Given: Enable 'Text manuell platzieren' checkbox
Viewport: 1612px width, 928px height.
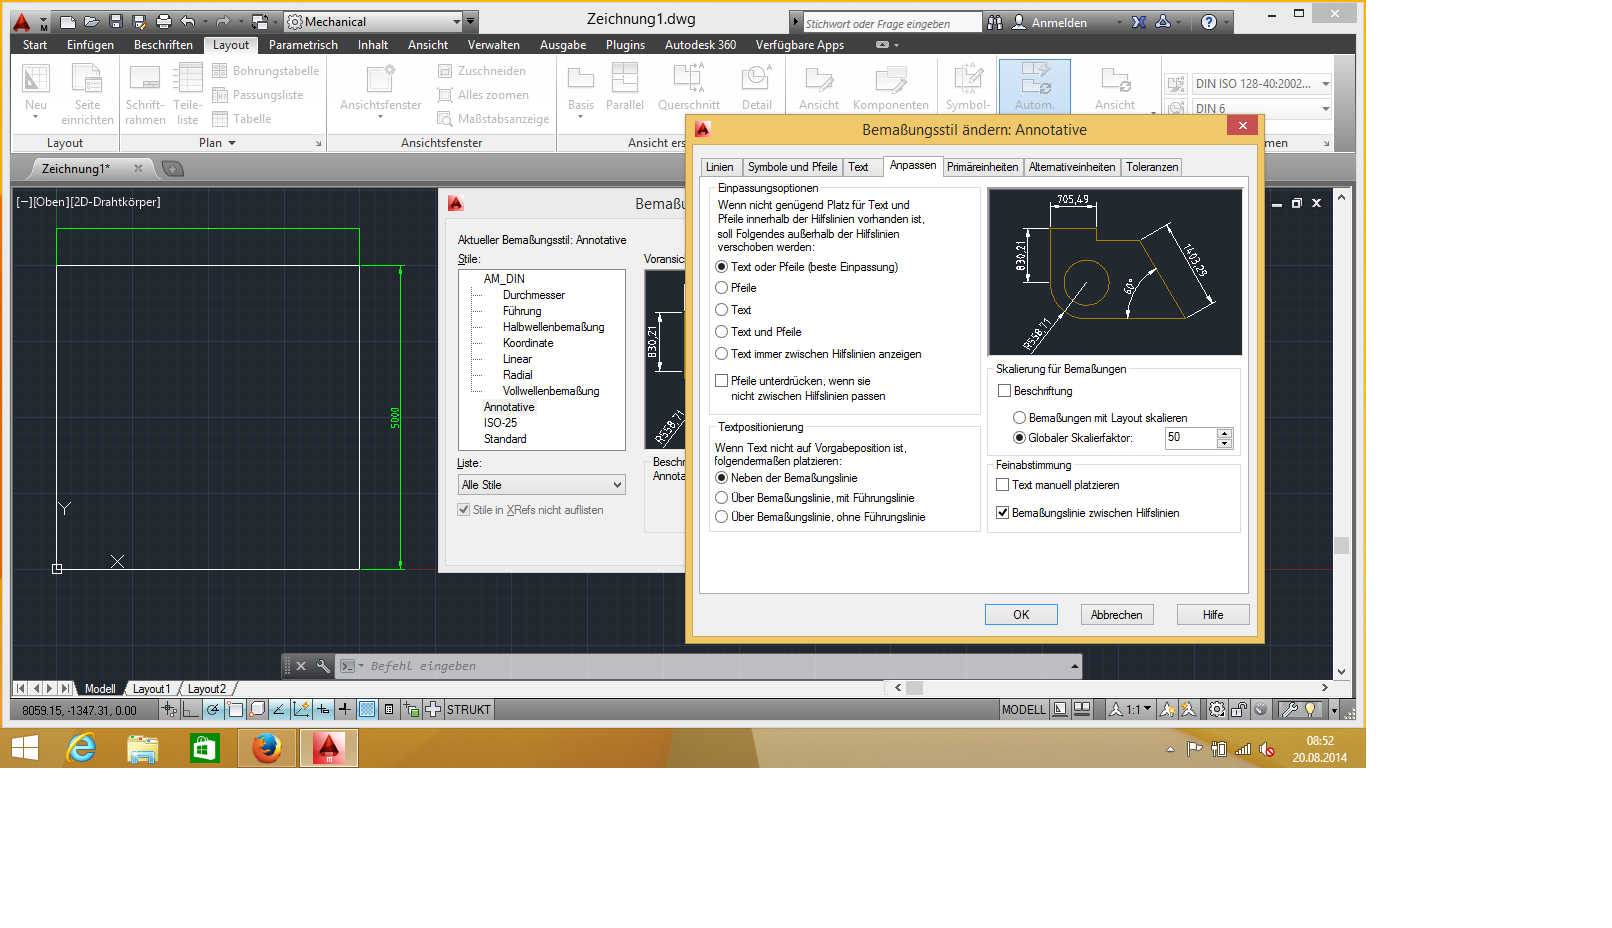Looking at the screenshot, I should (x=1002, y=485).
